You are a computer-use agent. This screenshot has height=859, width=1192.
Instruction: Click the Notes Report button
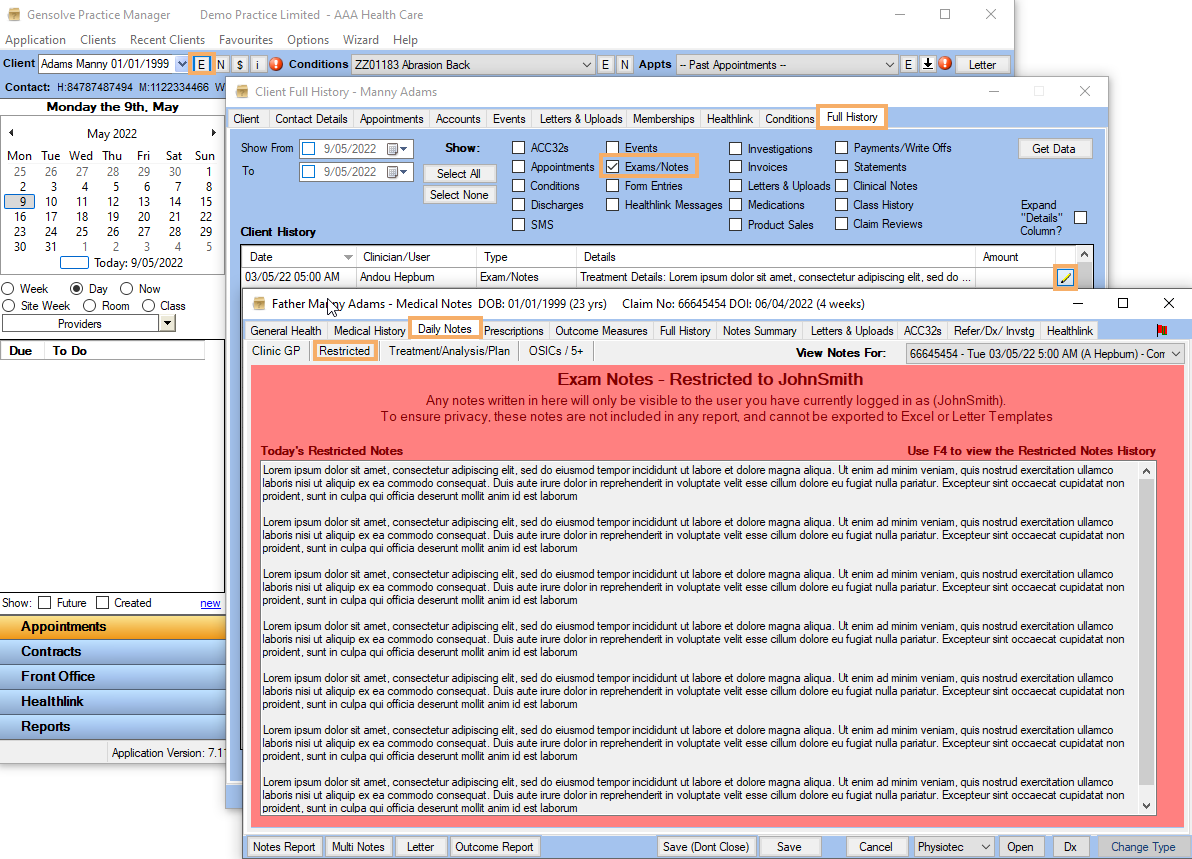coord(283,846)
